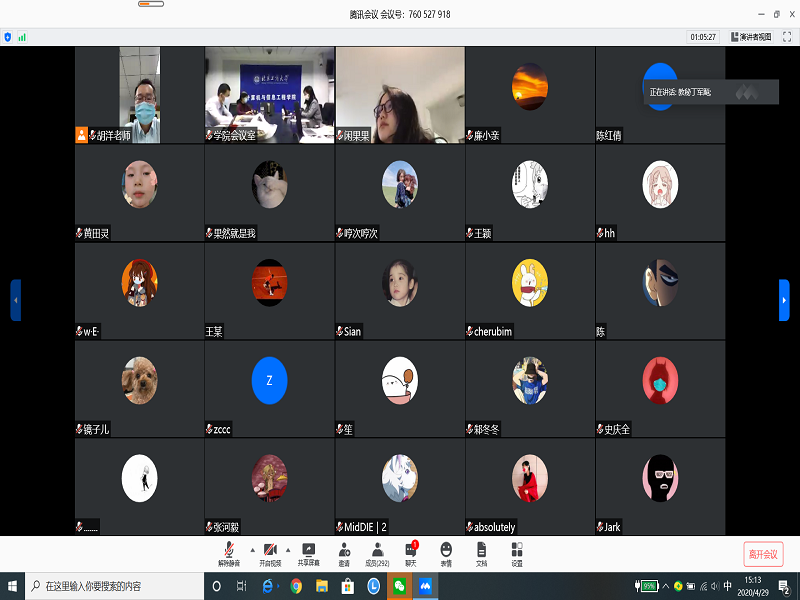The image size is (800, 600).
Task: Open the Invite (邀请) option
Action: 344,553
